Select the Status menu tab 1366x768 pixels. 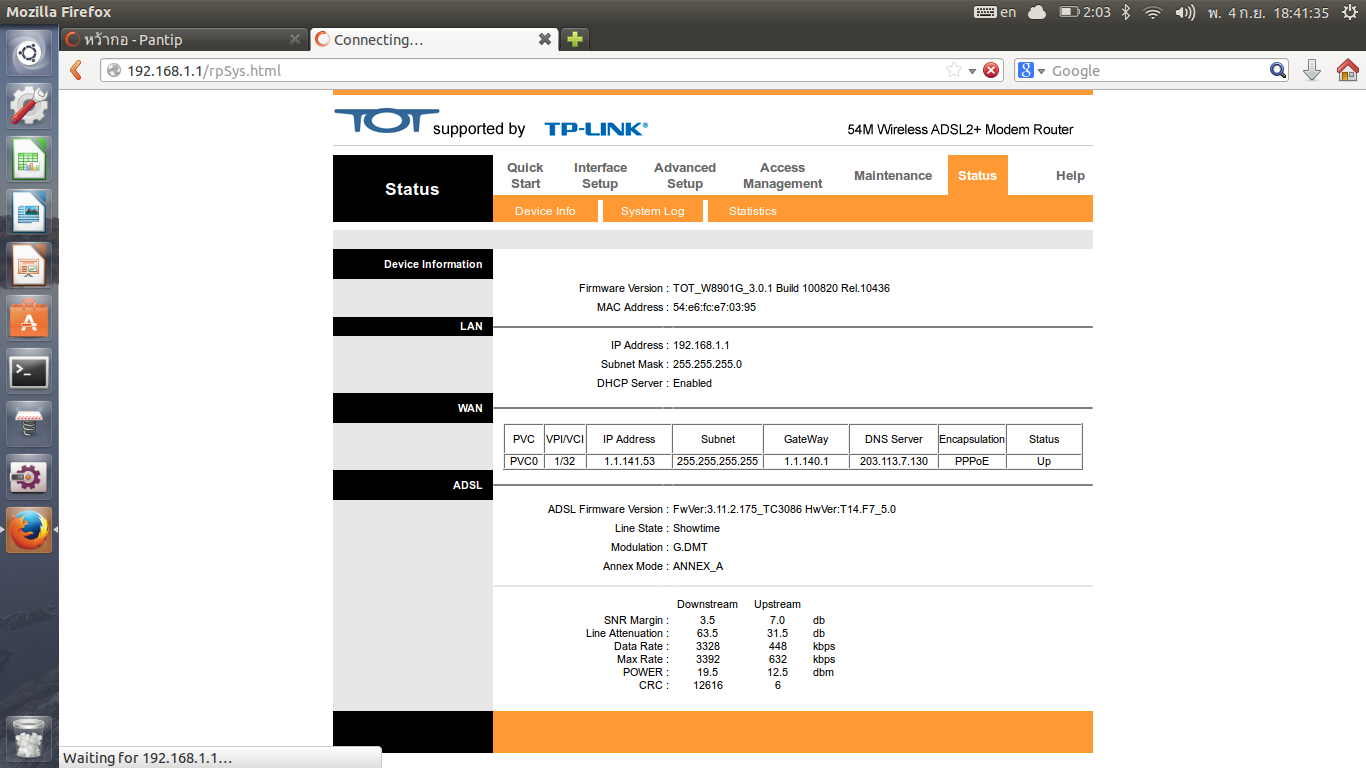tap(977, 175)
